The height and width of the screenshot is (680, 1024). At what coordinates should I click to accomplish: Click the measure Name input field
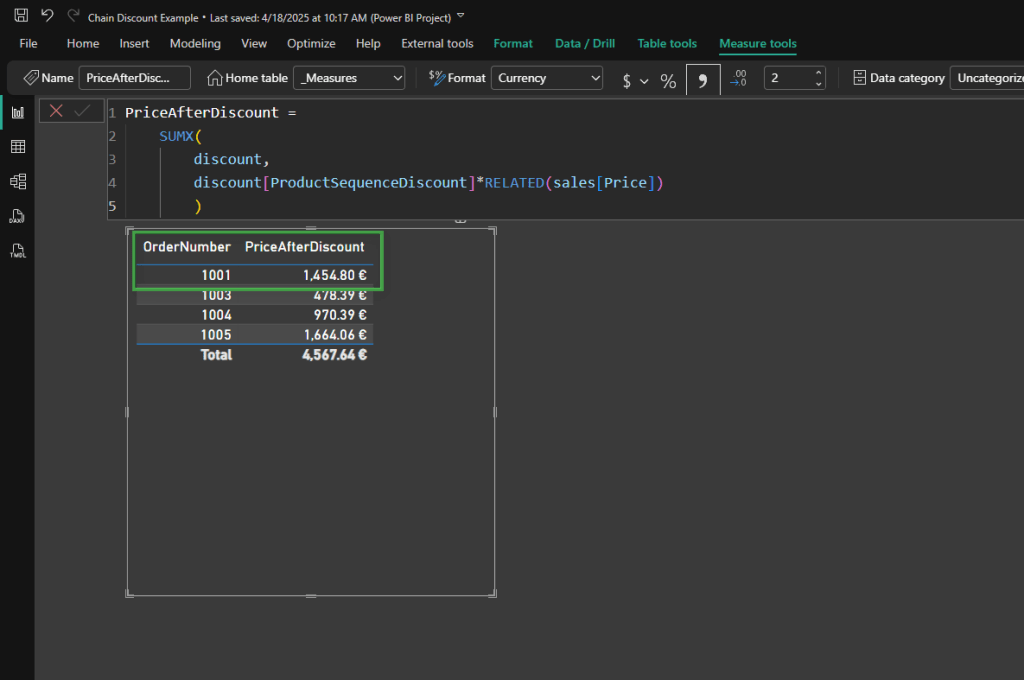[135, 78]
